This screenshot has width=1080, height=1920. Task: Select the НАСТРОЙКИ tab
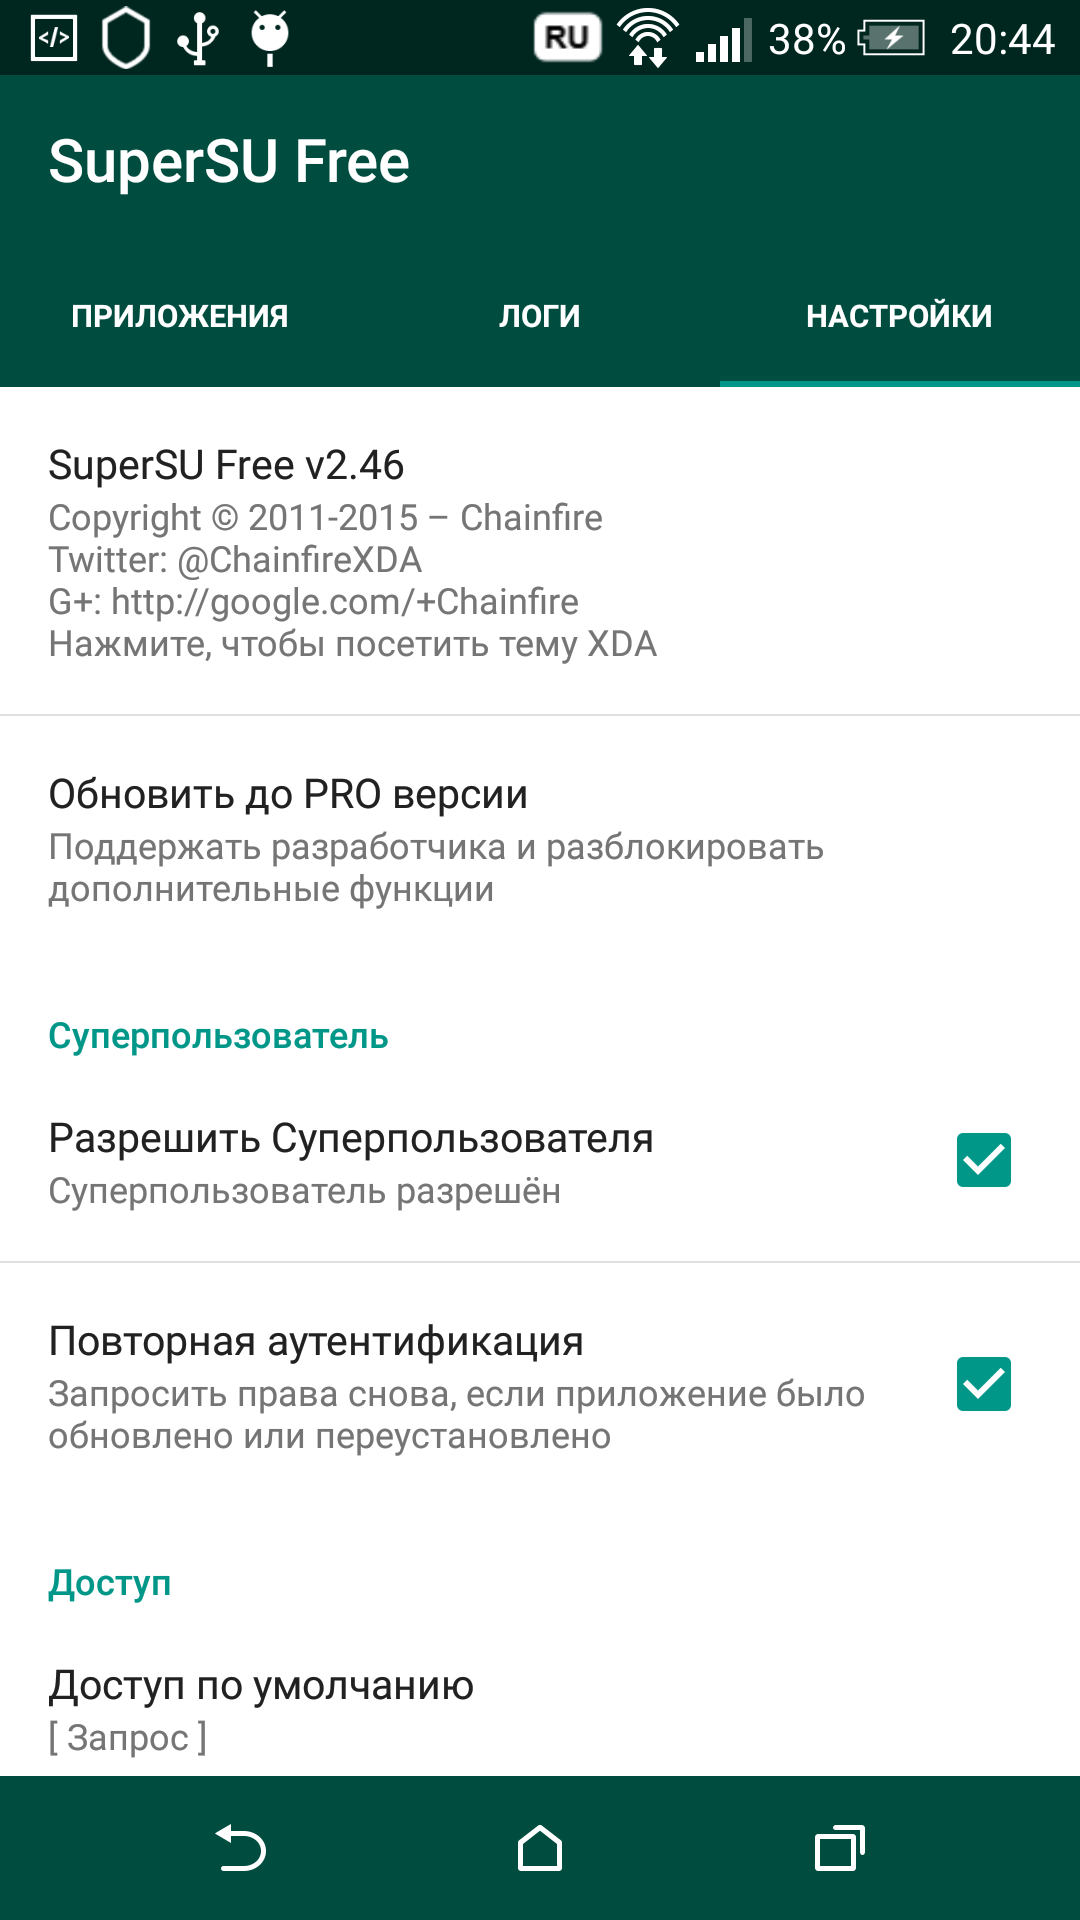pyautogui.click(x=899, y=316)
